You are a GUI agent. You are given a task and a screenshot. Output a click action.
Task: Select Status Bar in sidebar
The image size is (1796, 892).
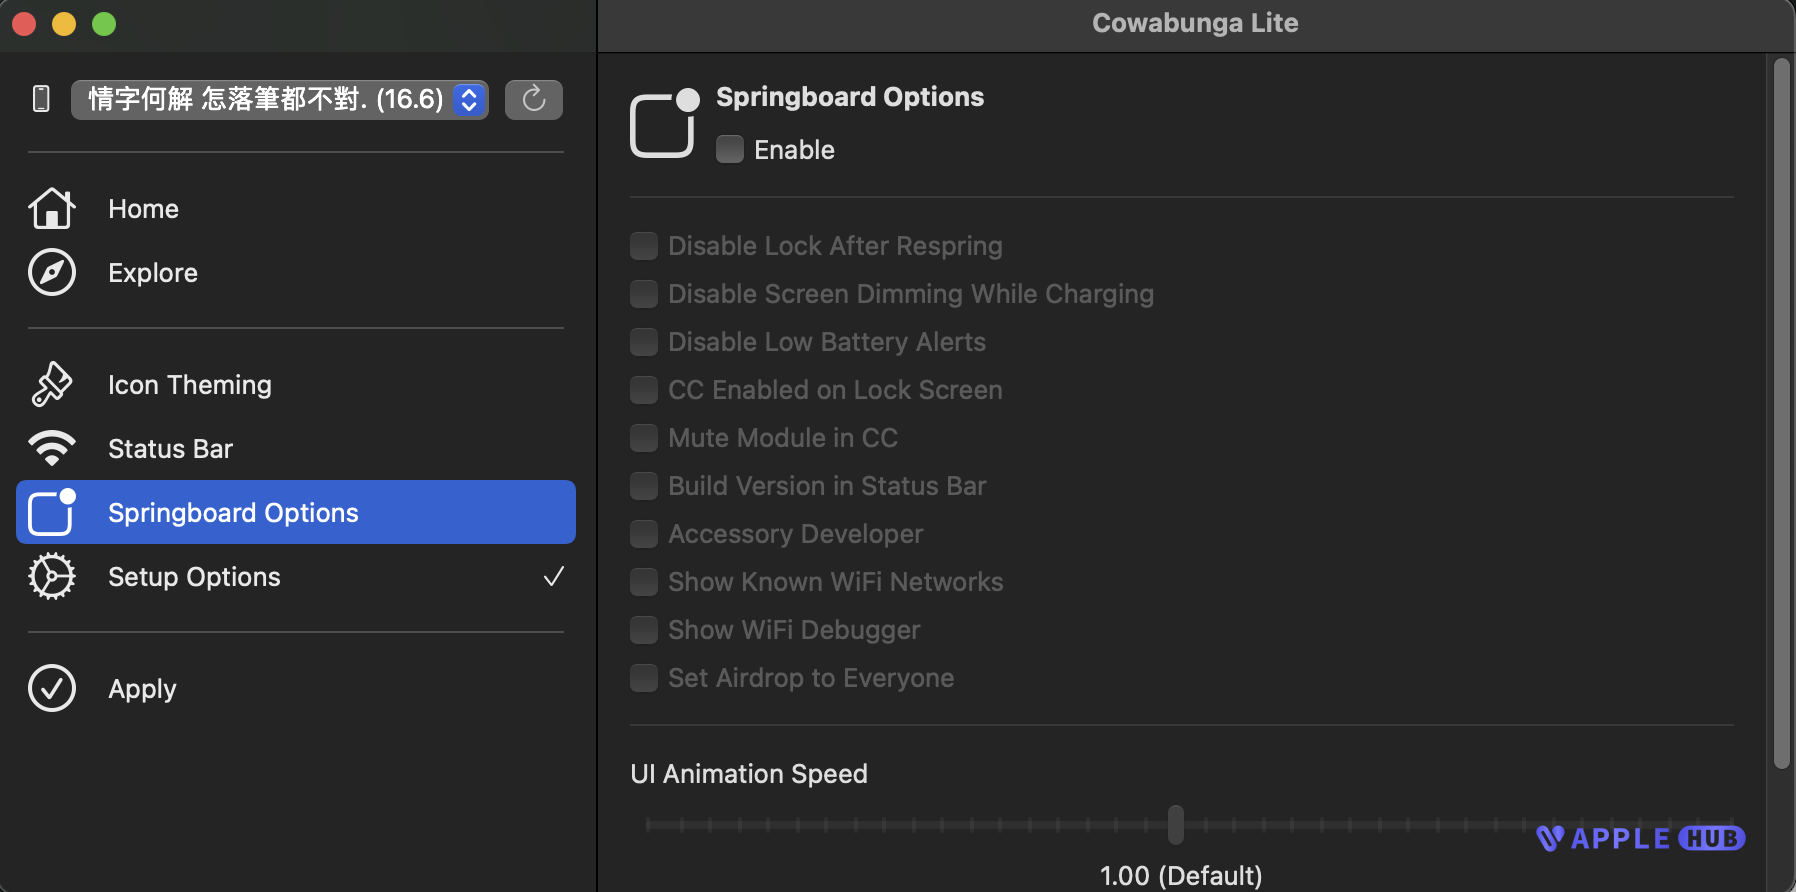pos(296,449)
